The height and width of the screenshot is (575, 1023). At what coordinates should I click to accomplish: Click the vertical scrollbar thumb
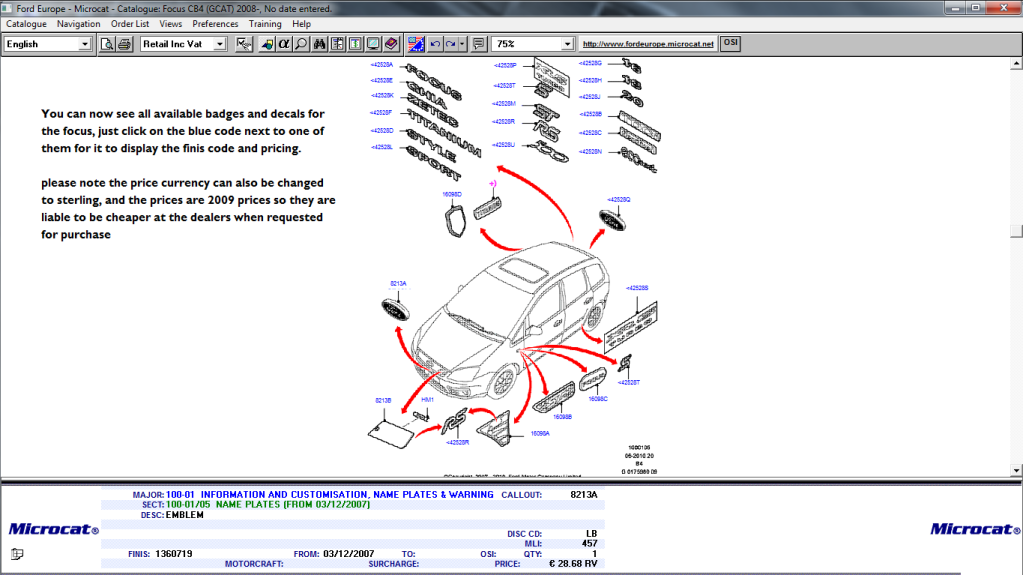point(1016,231)
